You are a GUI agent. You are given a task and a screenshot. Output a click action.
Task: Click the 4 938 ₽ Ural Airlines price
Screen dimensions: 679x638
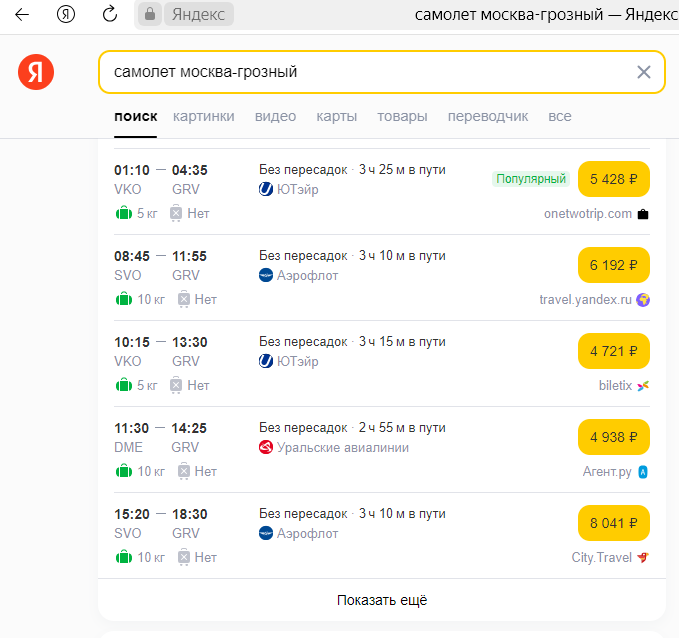tap(614, 438)
